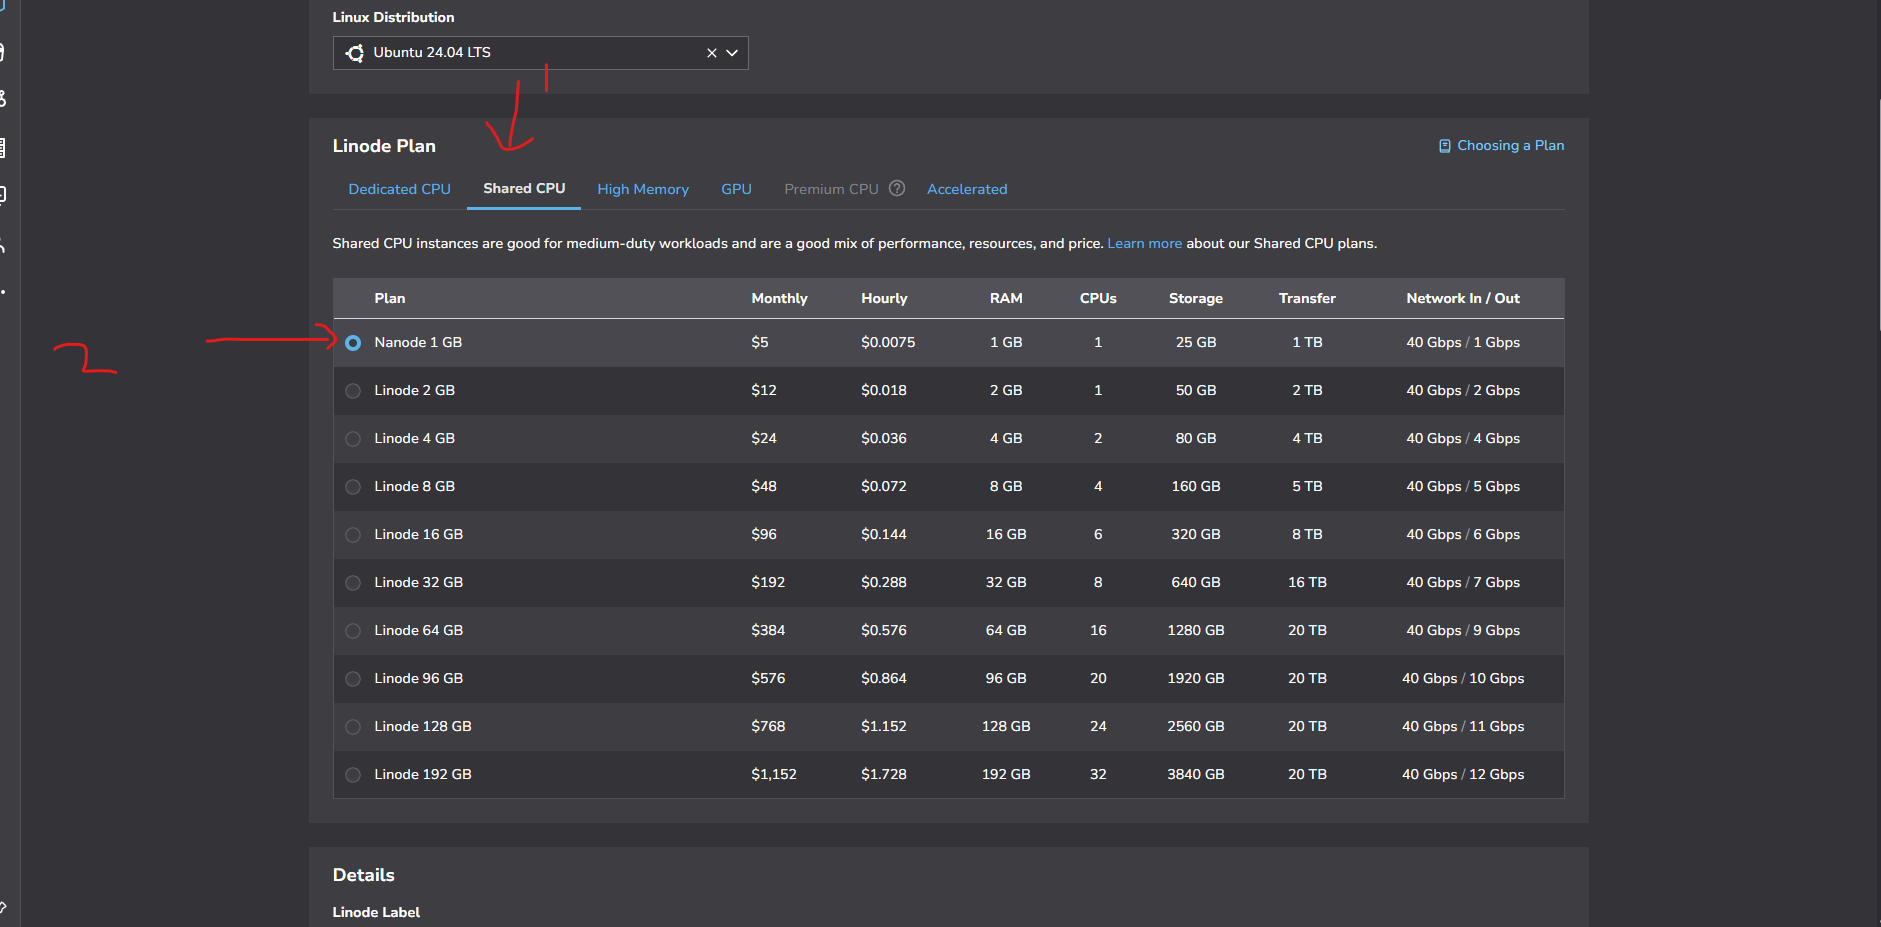Click the Linode 64 GB plan name
The width and height of the screenshot is (1881, 927).
pyautogui.click(x=419, y=630)
